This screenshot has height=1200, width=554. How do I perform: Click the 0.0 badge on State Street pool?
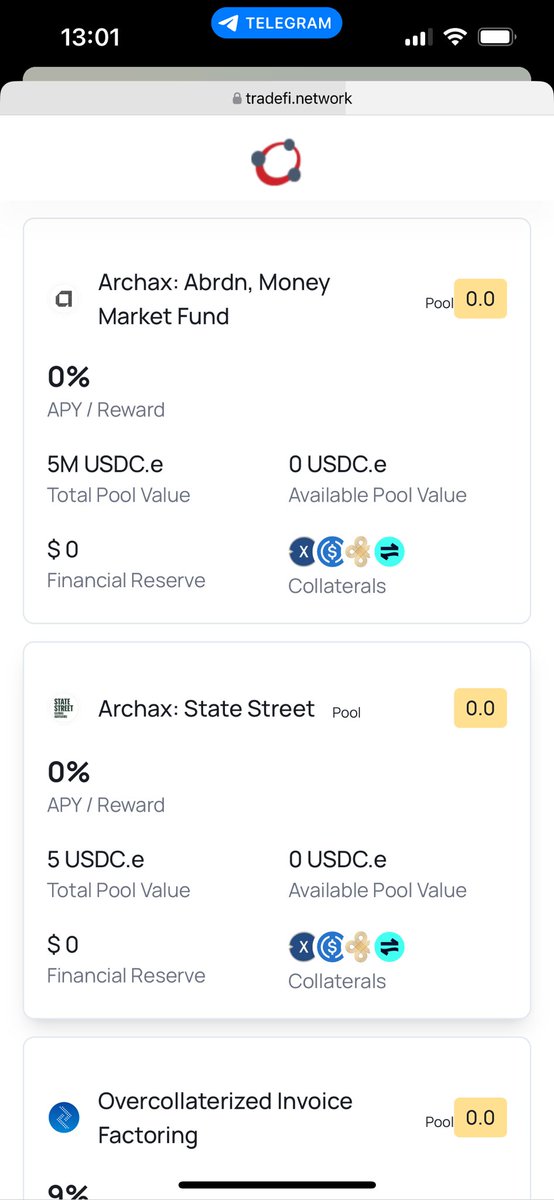tap(480, 708)
